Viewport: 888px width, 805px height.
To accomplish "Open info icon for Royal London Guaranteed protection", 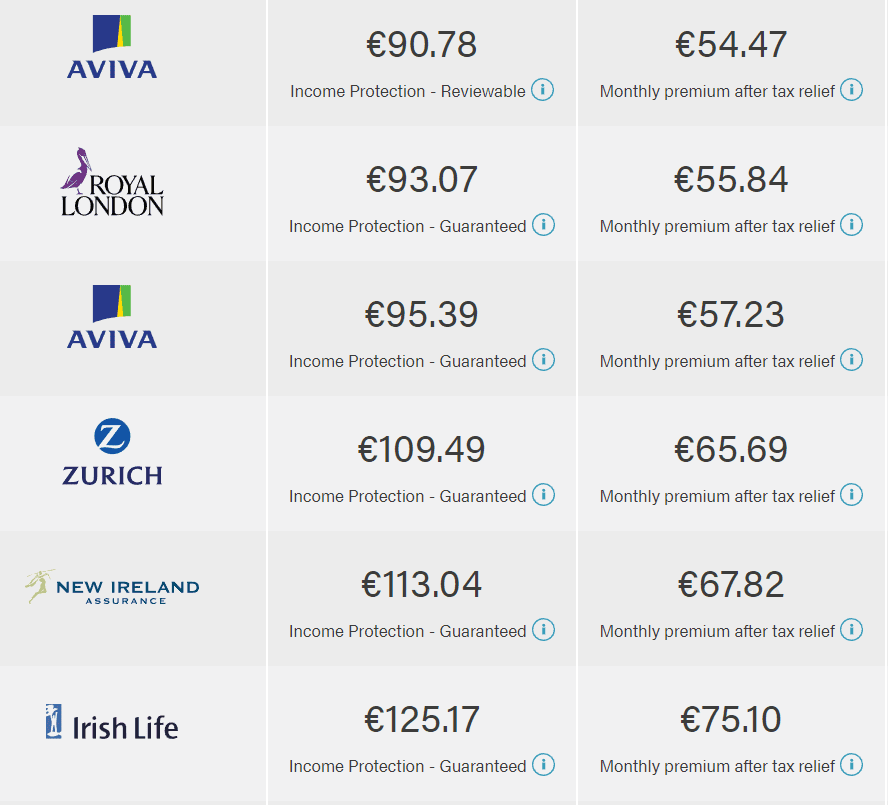I will [543, 225].
